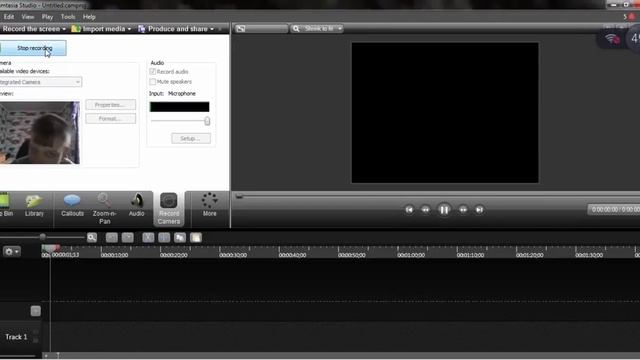Jump to next clip in preview

[x=479, y=210]
